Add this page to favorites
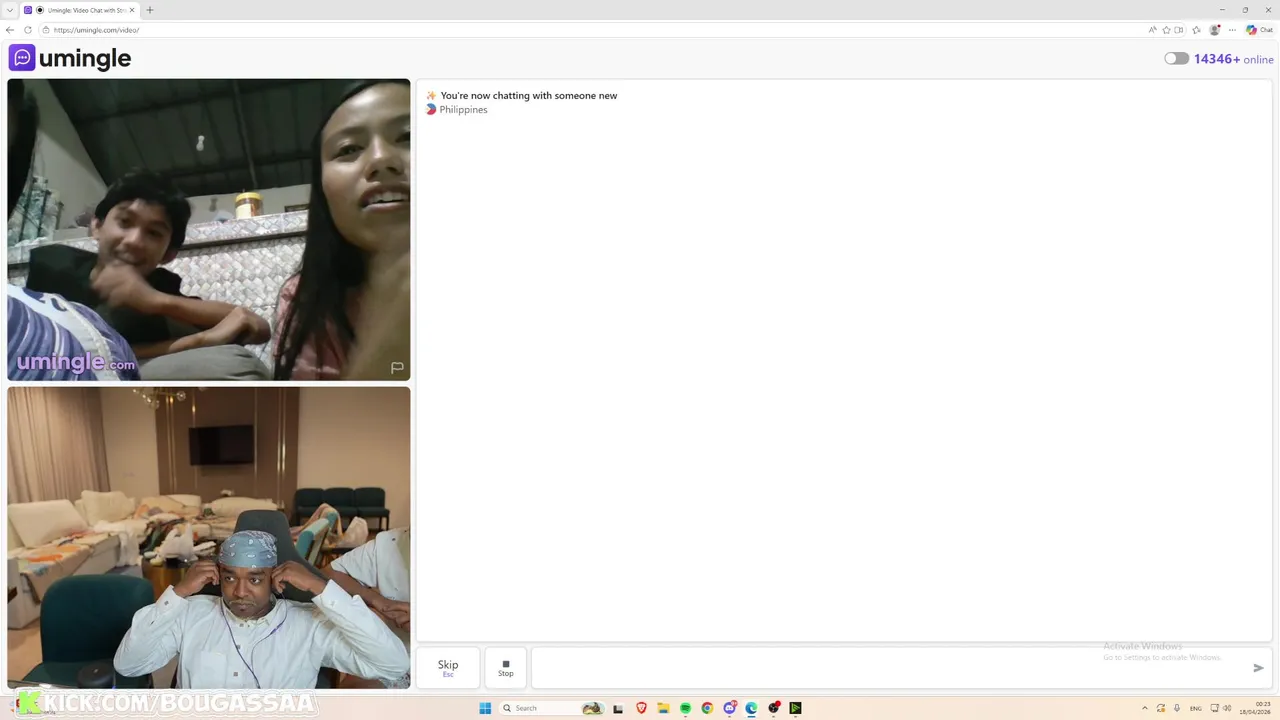The image size is (1280, 720). coord(1166,30)
